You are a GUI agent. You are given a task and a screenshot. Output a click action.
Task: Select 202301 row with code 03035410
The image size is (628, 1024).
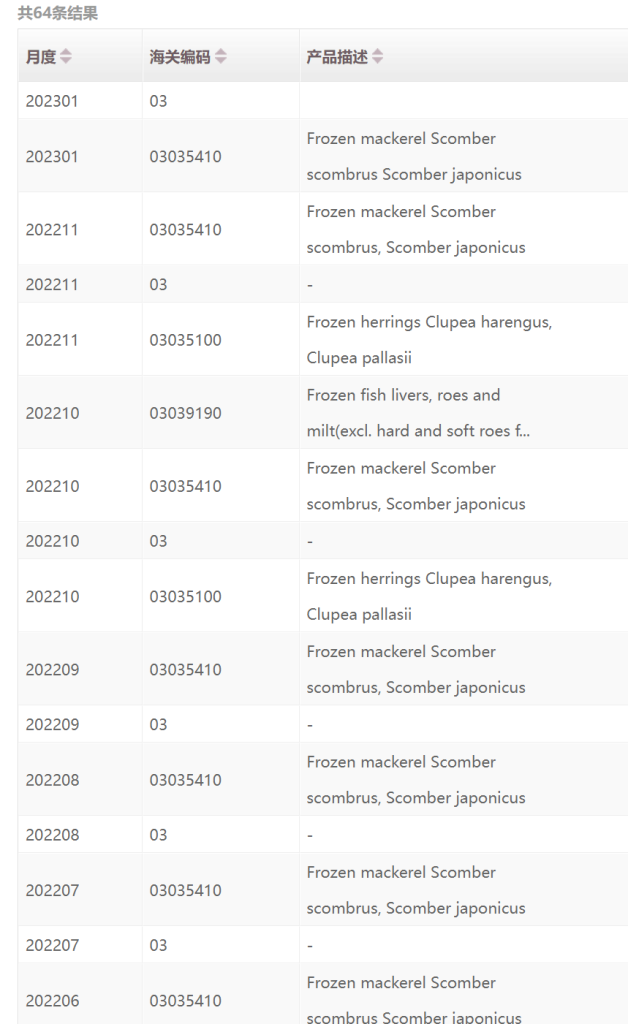[323, 156]
